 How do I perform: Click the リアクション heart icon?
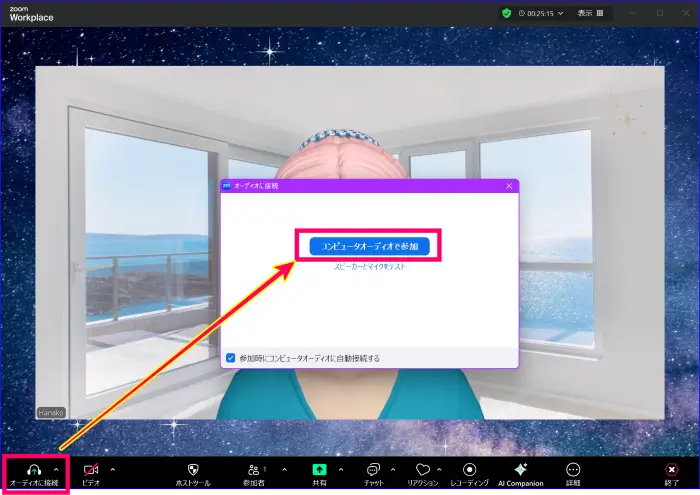pyautogui.click(x=422, y=469)
